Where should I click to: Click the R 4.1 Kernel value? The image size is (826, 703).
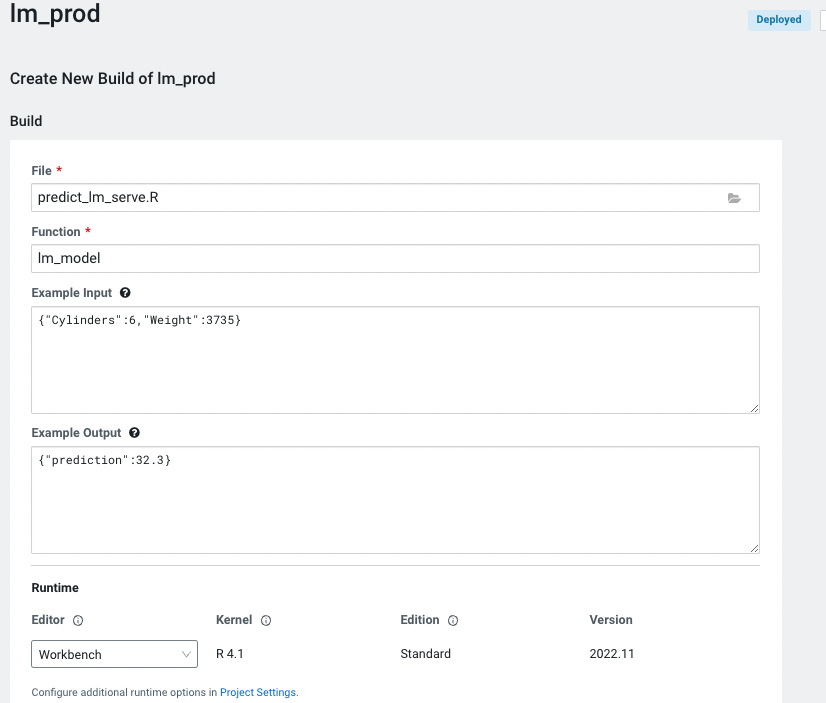[x=228, y=654]
